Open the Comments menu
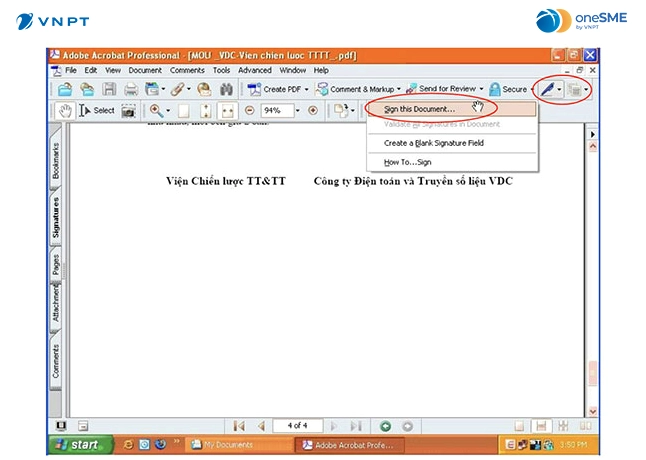This screenshot has width=646, height=460. [187, 70]
